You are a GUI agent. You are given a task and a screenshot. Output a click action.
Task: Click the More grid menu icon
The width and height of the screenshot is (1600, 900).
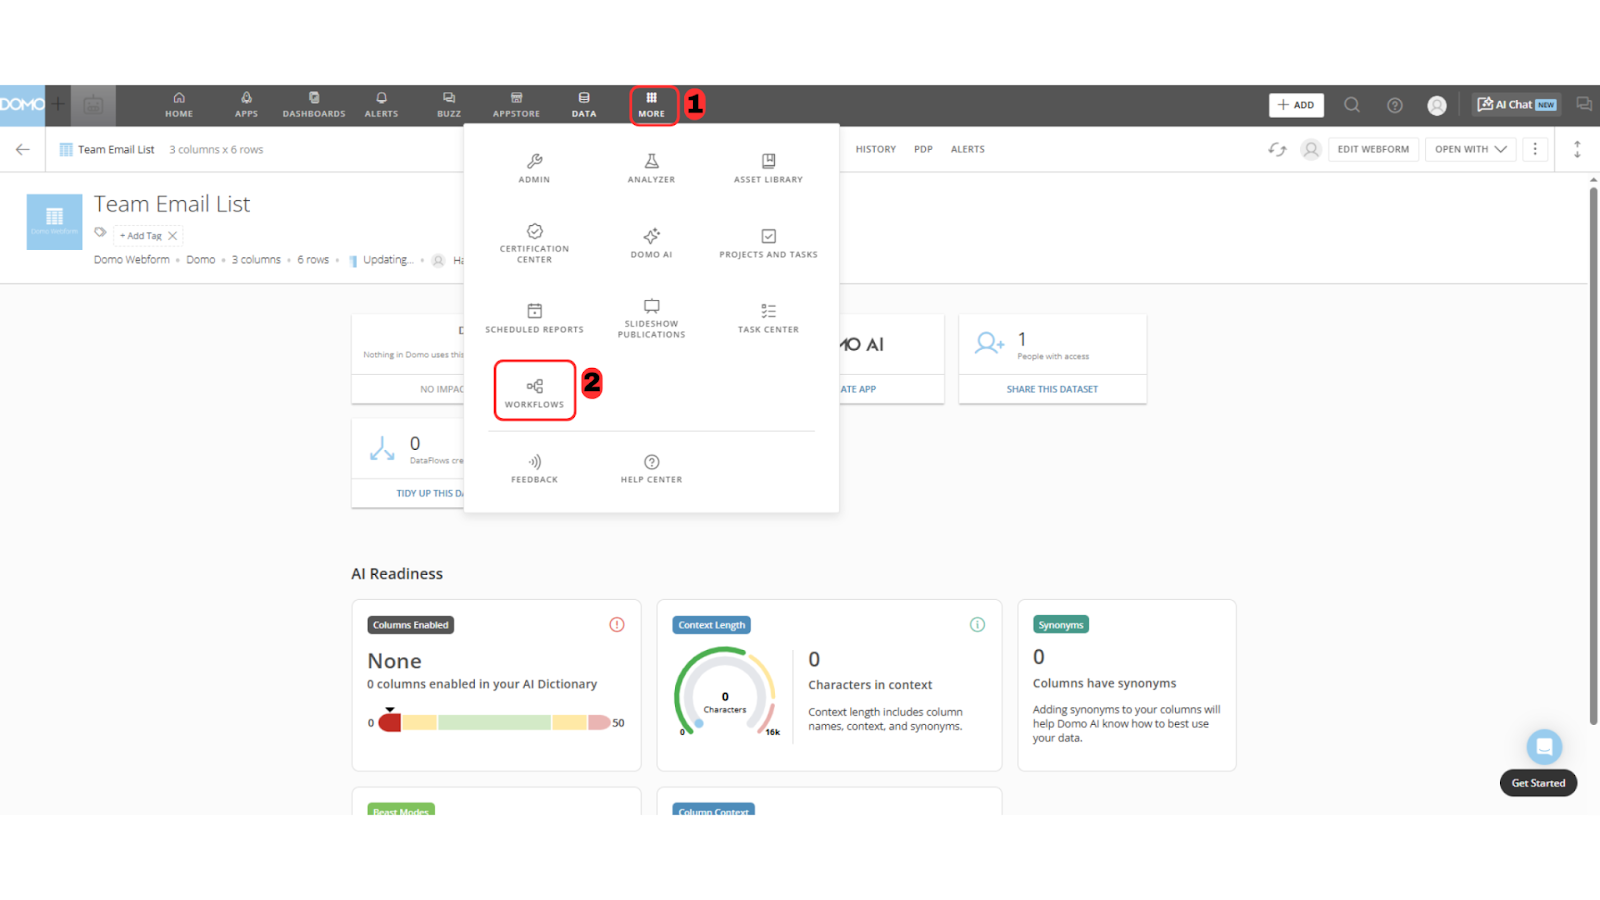pos(652,105)
